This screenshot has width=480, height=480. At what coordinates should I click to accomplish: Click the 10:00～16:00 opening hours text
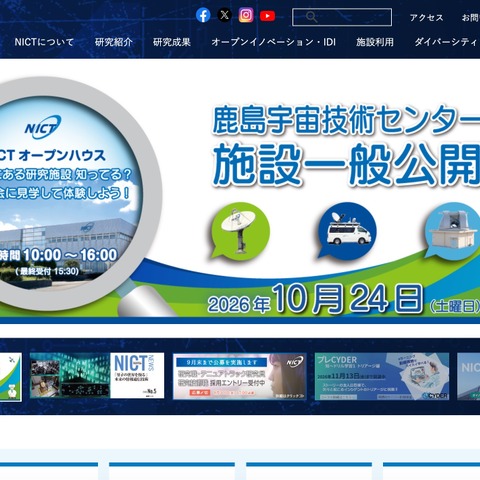[70, 255]
